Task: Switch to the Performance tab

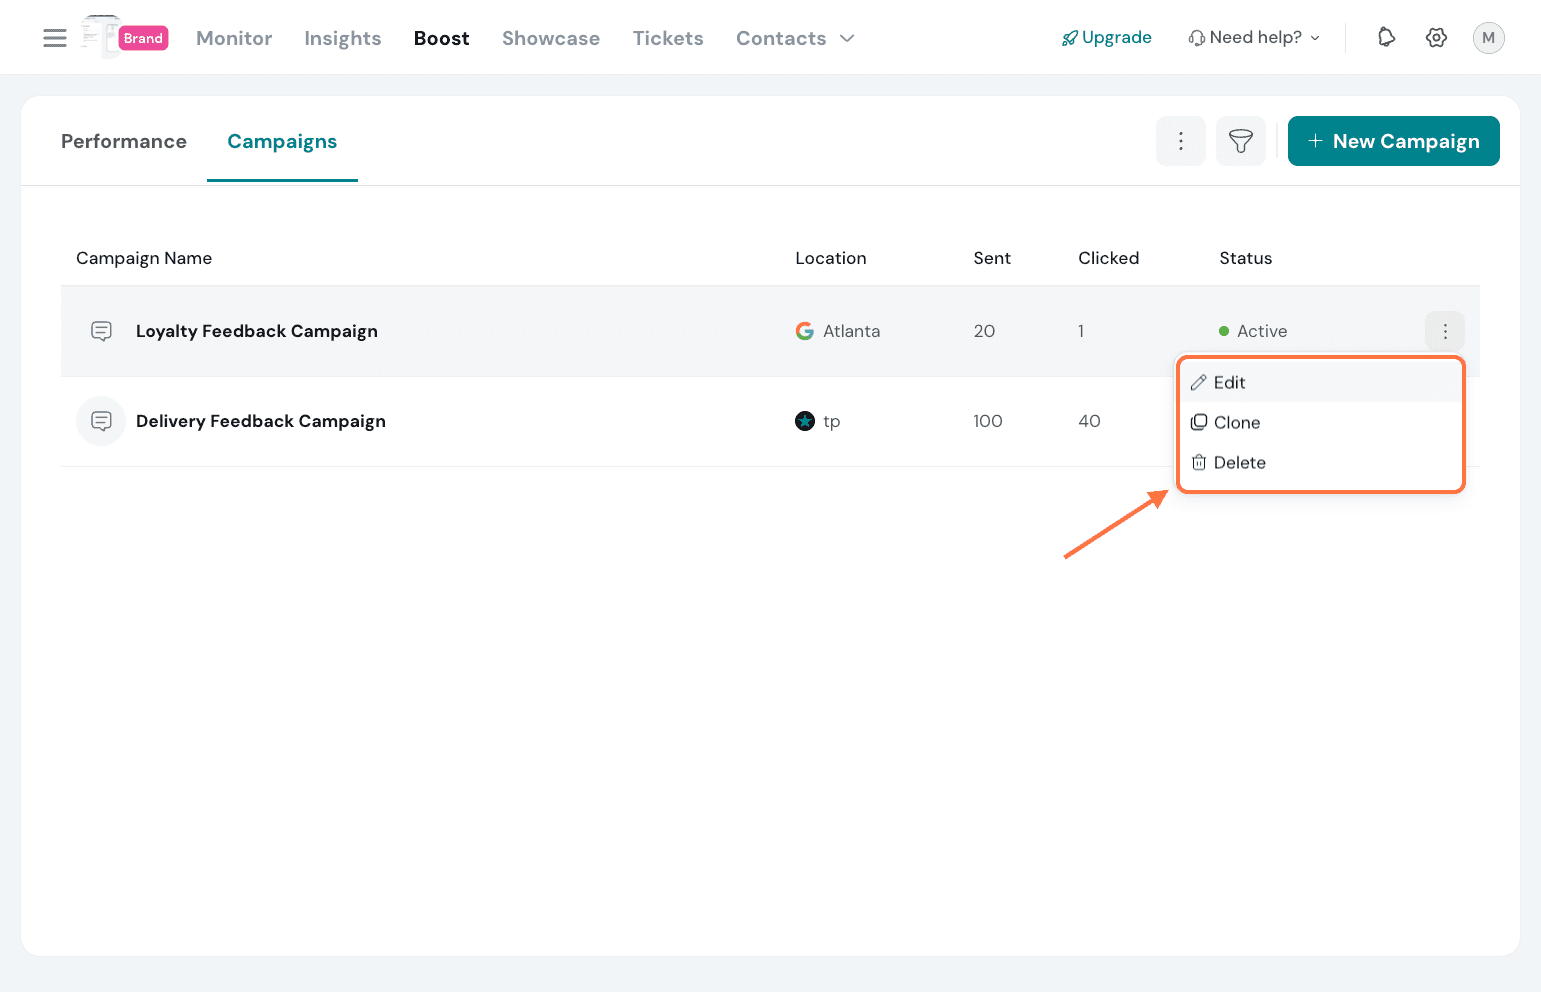Action: [124, 141]
